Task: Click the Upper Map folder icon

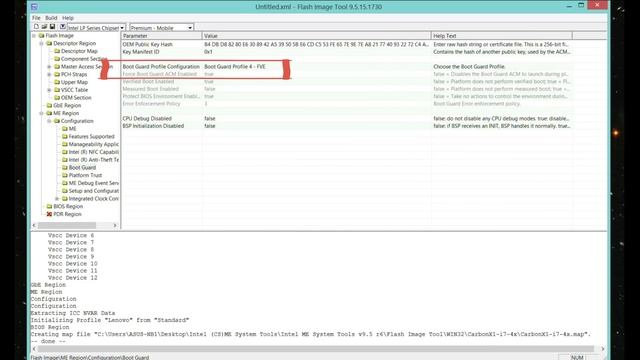Action: coord(57,82)
